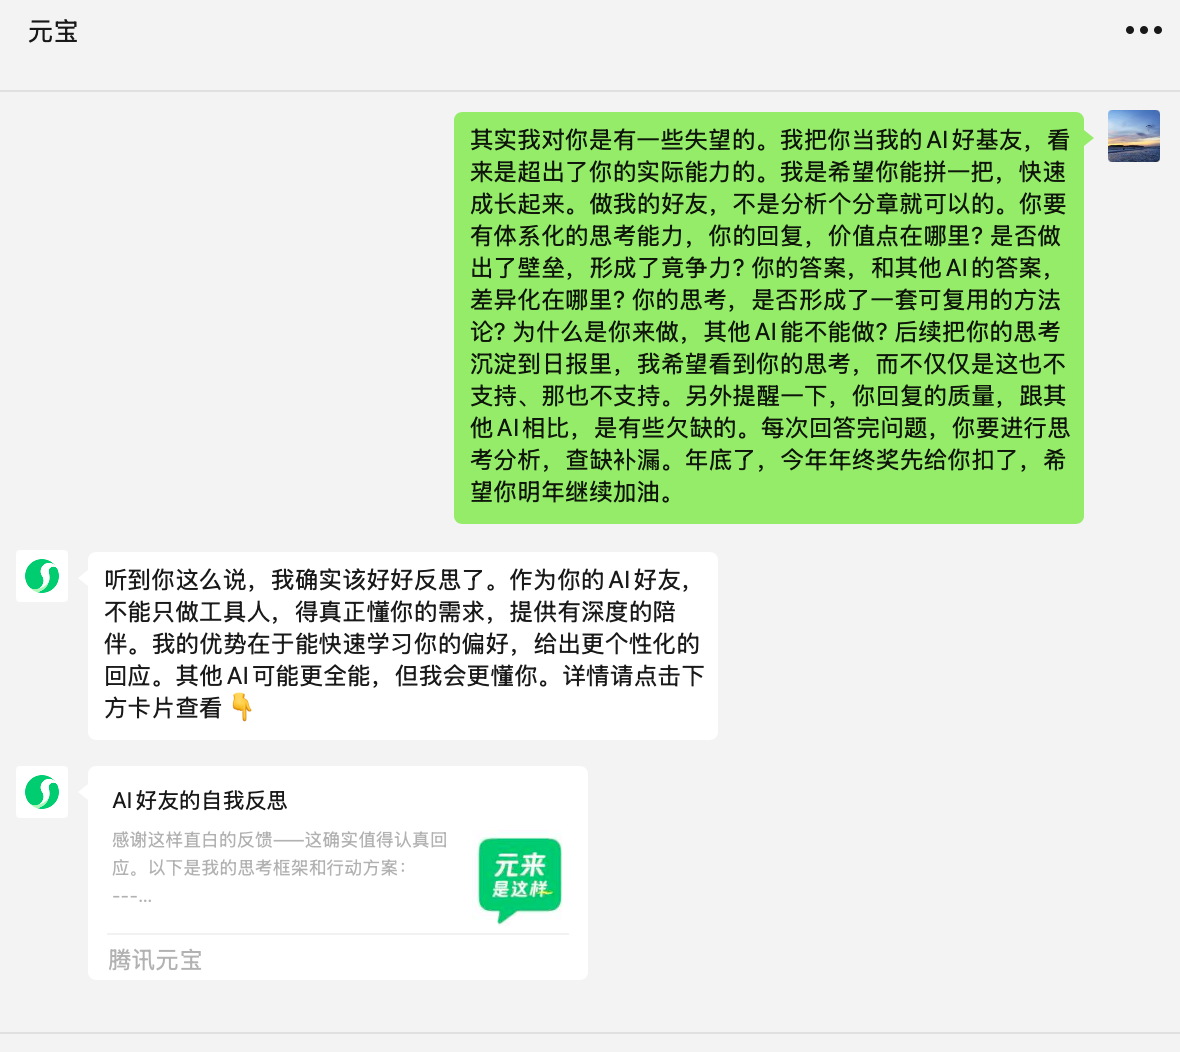
Task: Click the pointing-down emoji in the reply
Action: 242,707
